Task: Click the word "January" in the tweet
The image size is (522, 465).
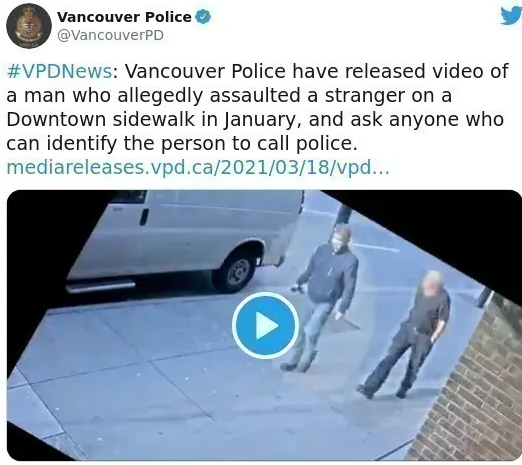Action: 259,120
